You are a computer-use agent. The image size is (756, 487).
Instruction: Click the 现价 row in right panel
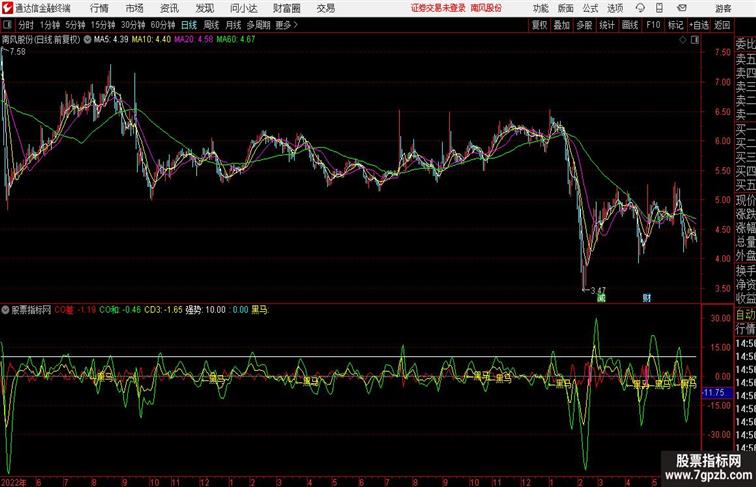pyautogui.click(x=745, y=200)
